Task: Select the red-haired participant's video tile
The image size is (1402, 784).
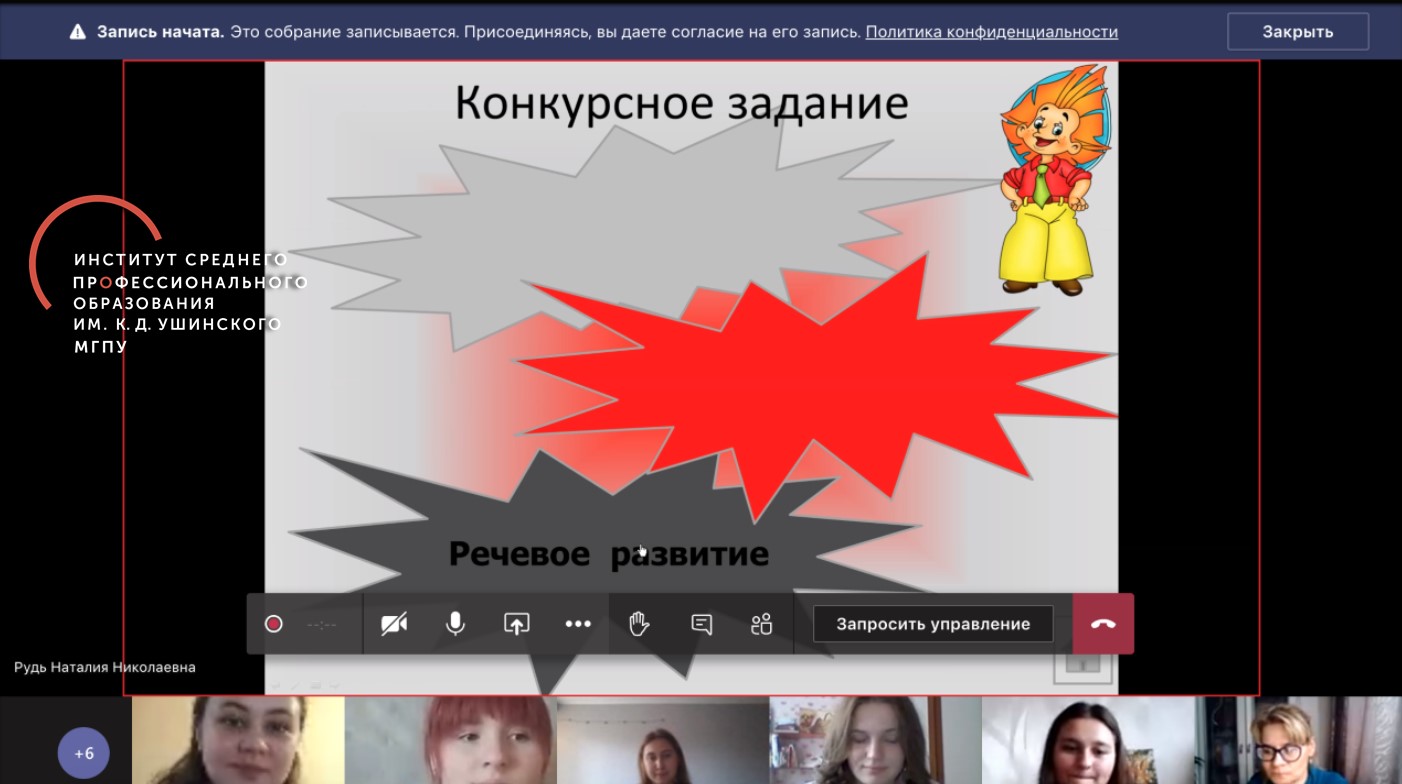Action: [x=450, y=741]
